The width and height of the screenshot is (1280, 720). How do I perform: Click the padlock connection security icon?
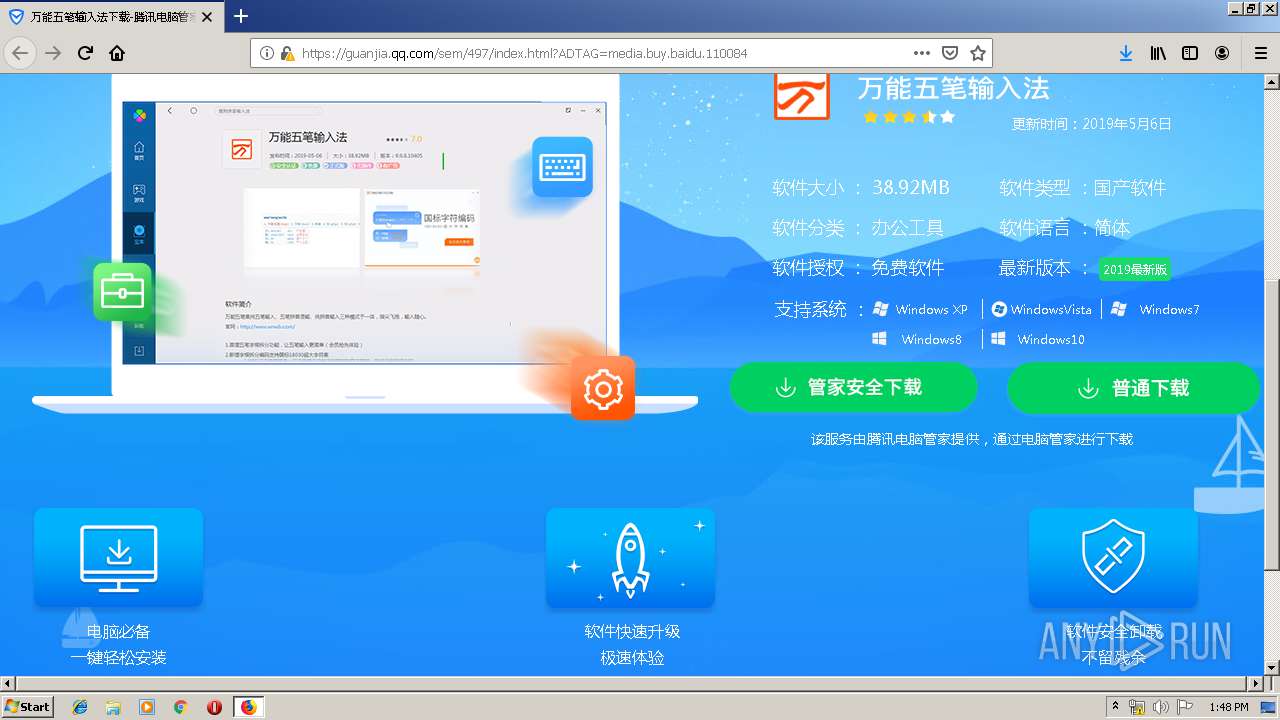(287, 53)
